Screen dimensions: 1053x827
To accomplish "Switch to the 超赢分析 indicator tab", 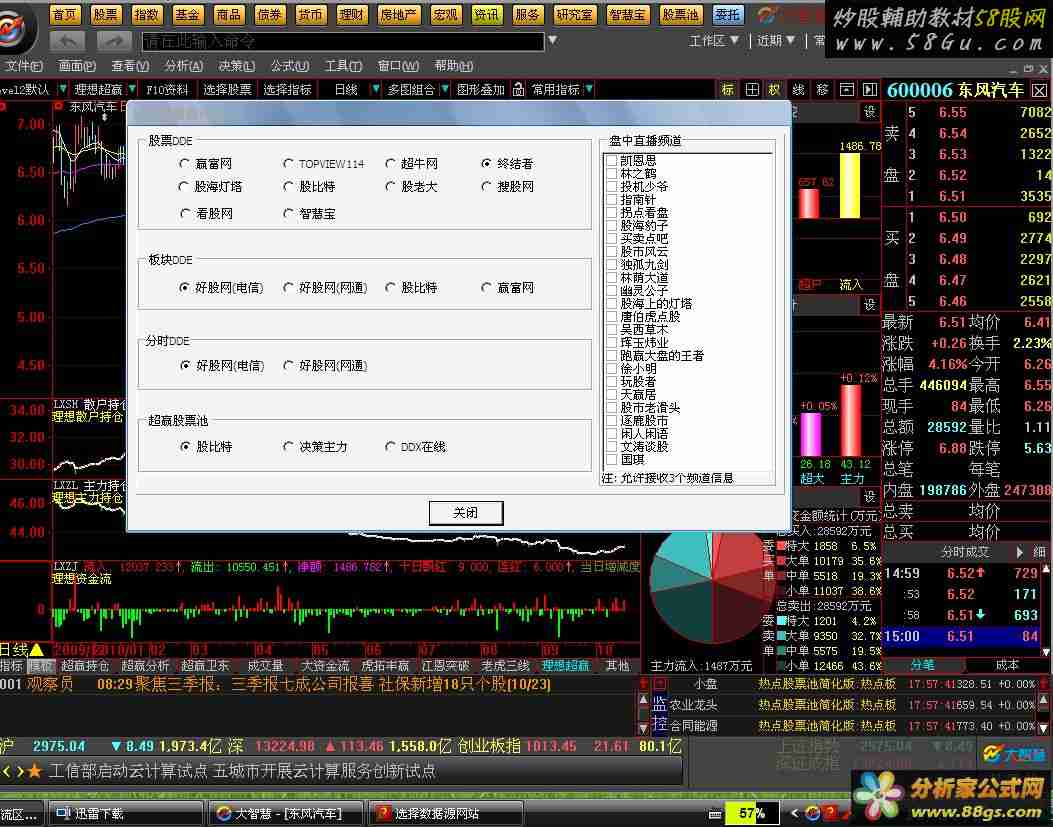I will (145, 666).
